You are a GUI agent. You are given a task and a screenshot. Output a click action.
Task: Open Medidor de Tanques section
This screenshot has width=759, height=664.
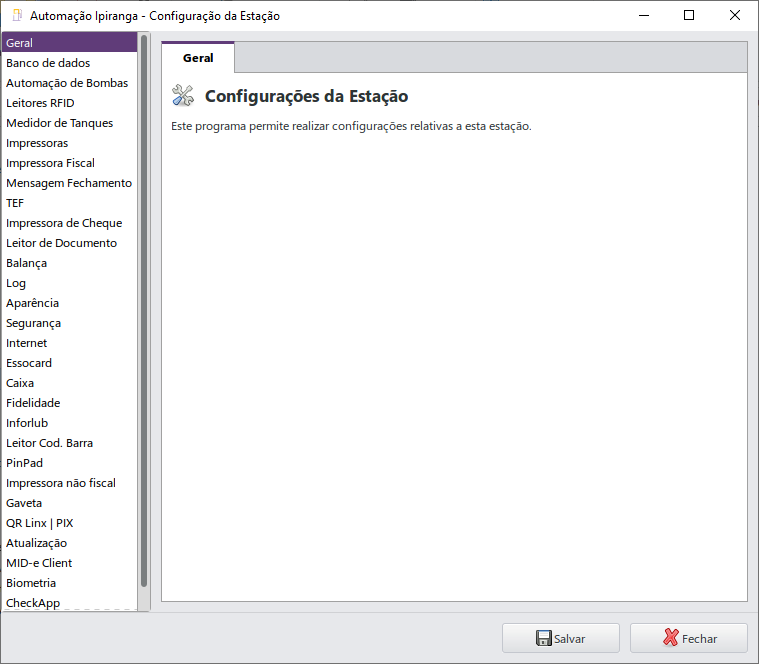coord(70,123)
